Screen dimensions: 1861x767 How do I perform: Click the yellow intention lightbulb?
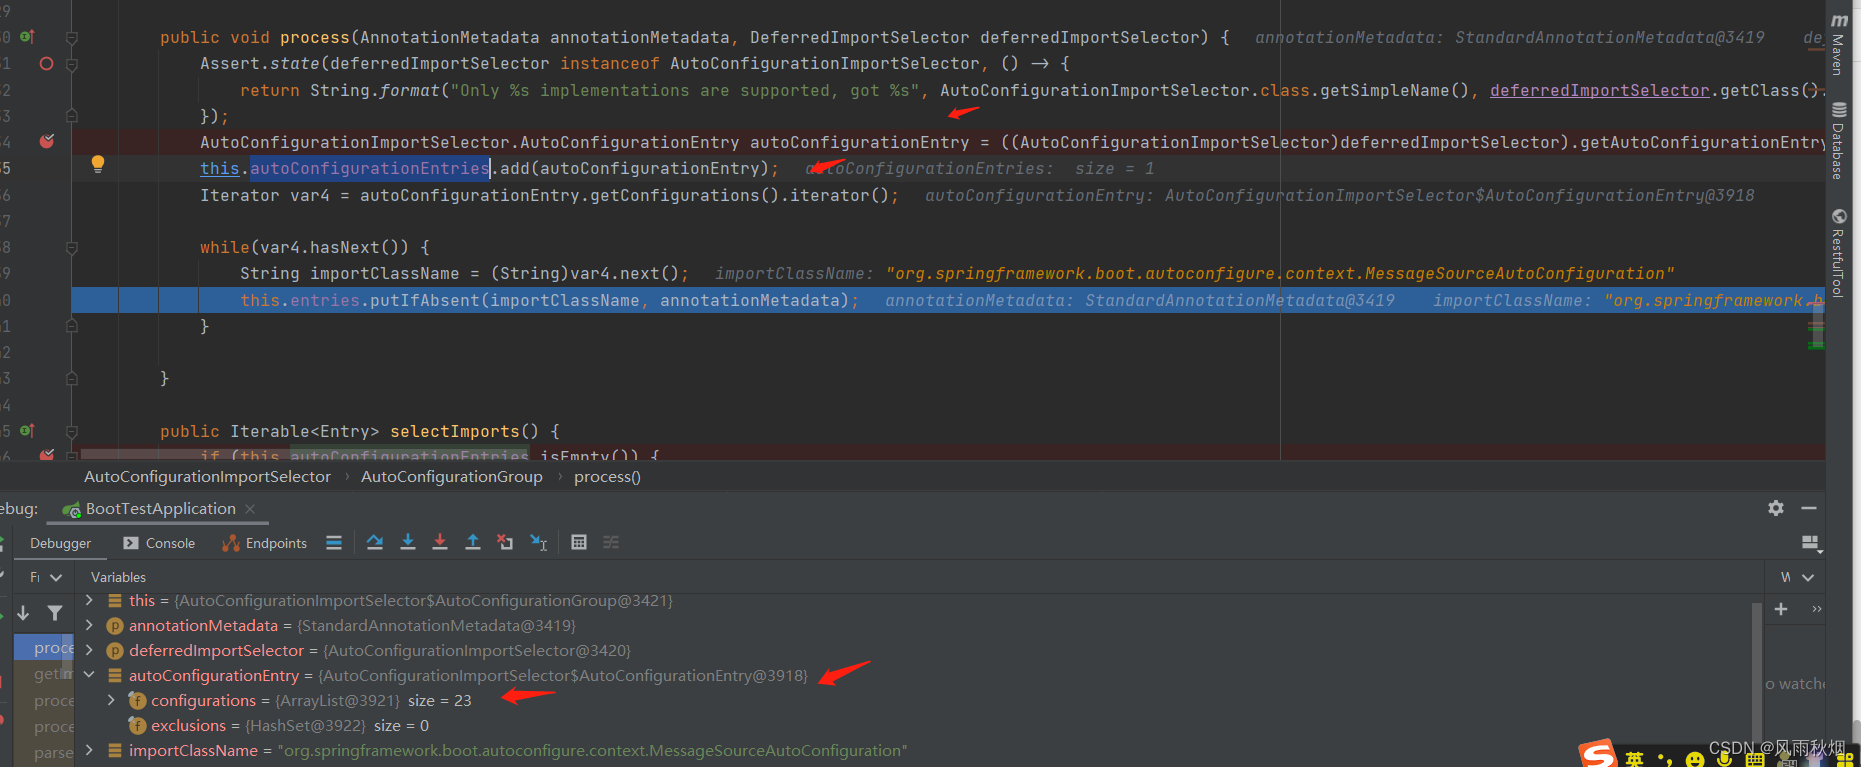coord(97,164)
